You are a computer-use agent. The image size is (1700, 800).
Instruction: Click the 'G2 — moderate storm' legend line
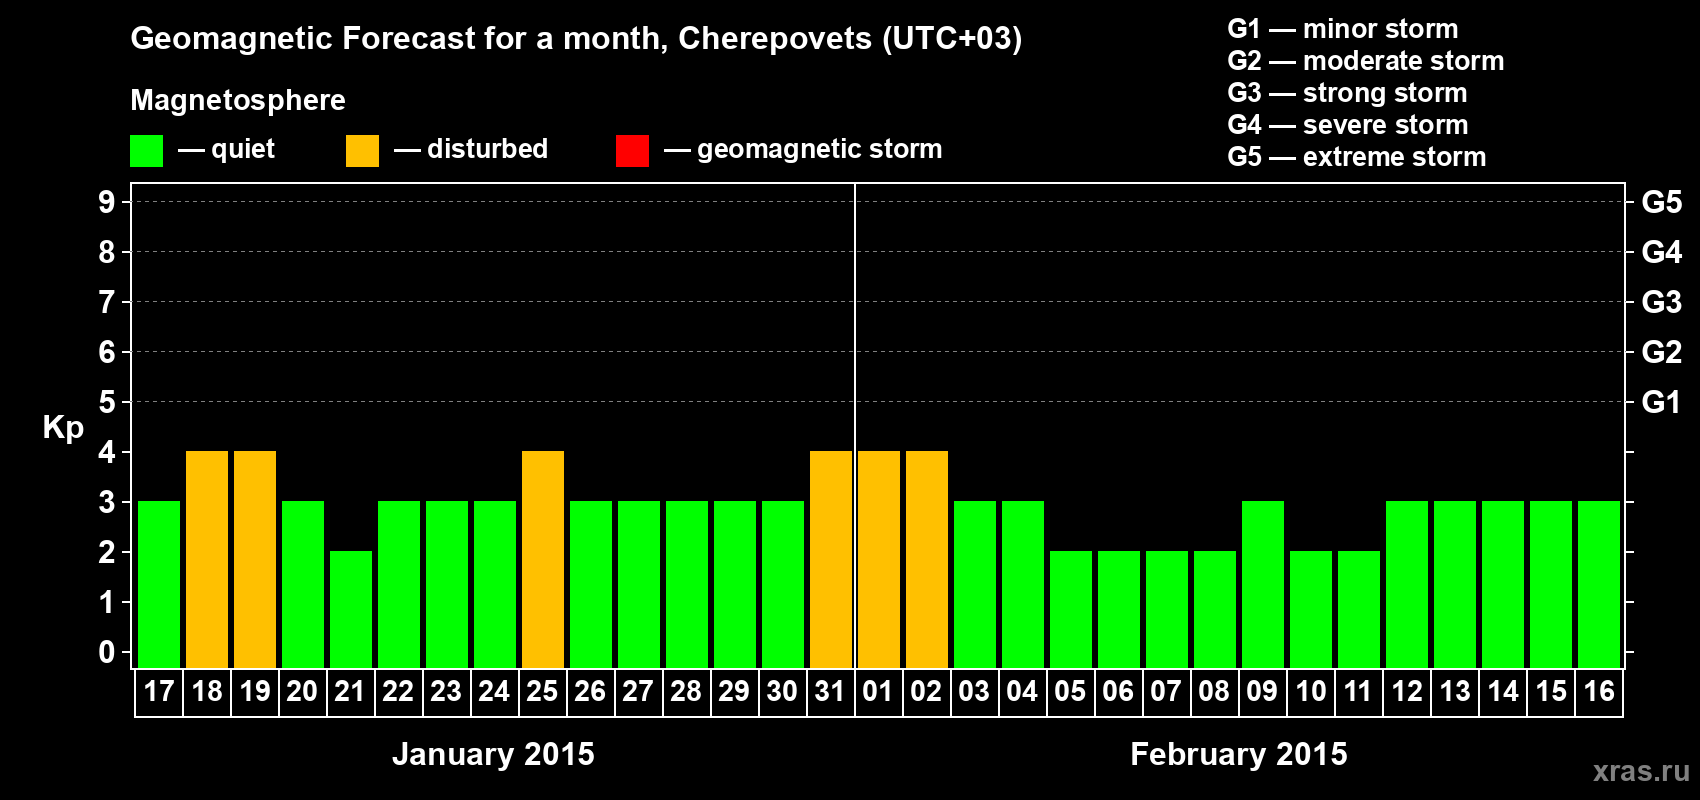coord(1366,61)
